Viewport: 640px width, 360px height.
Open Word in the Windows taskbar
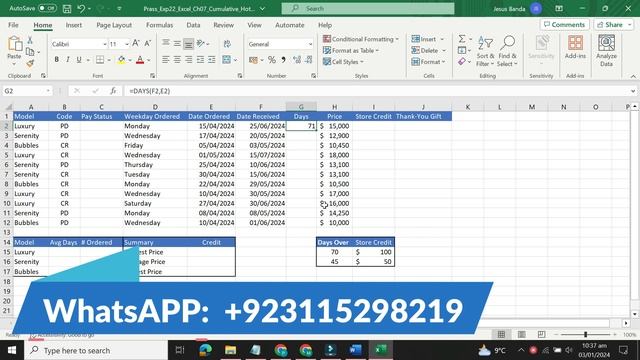tap(356, 350)
